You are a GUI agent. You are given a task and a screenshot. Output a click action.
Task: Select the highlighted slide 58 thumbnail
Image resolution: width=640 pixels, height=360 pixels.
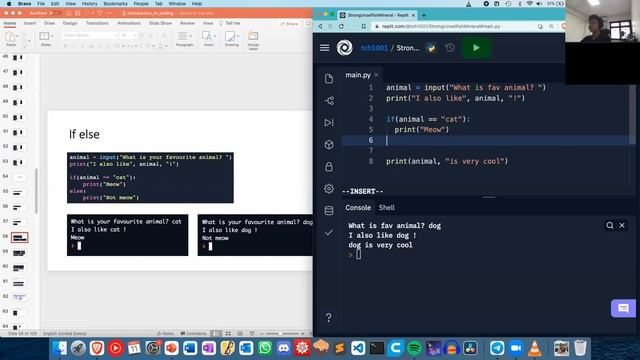point(19,237)
